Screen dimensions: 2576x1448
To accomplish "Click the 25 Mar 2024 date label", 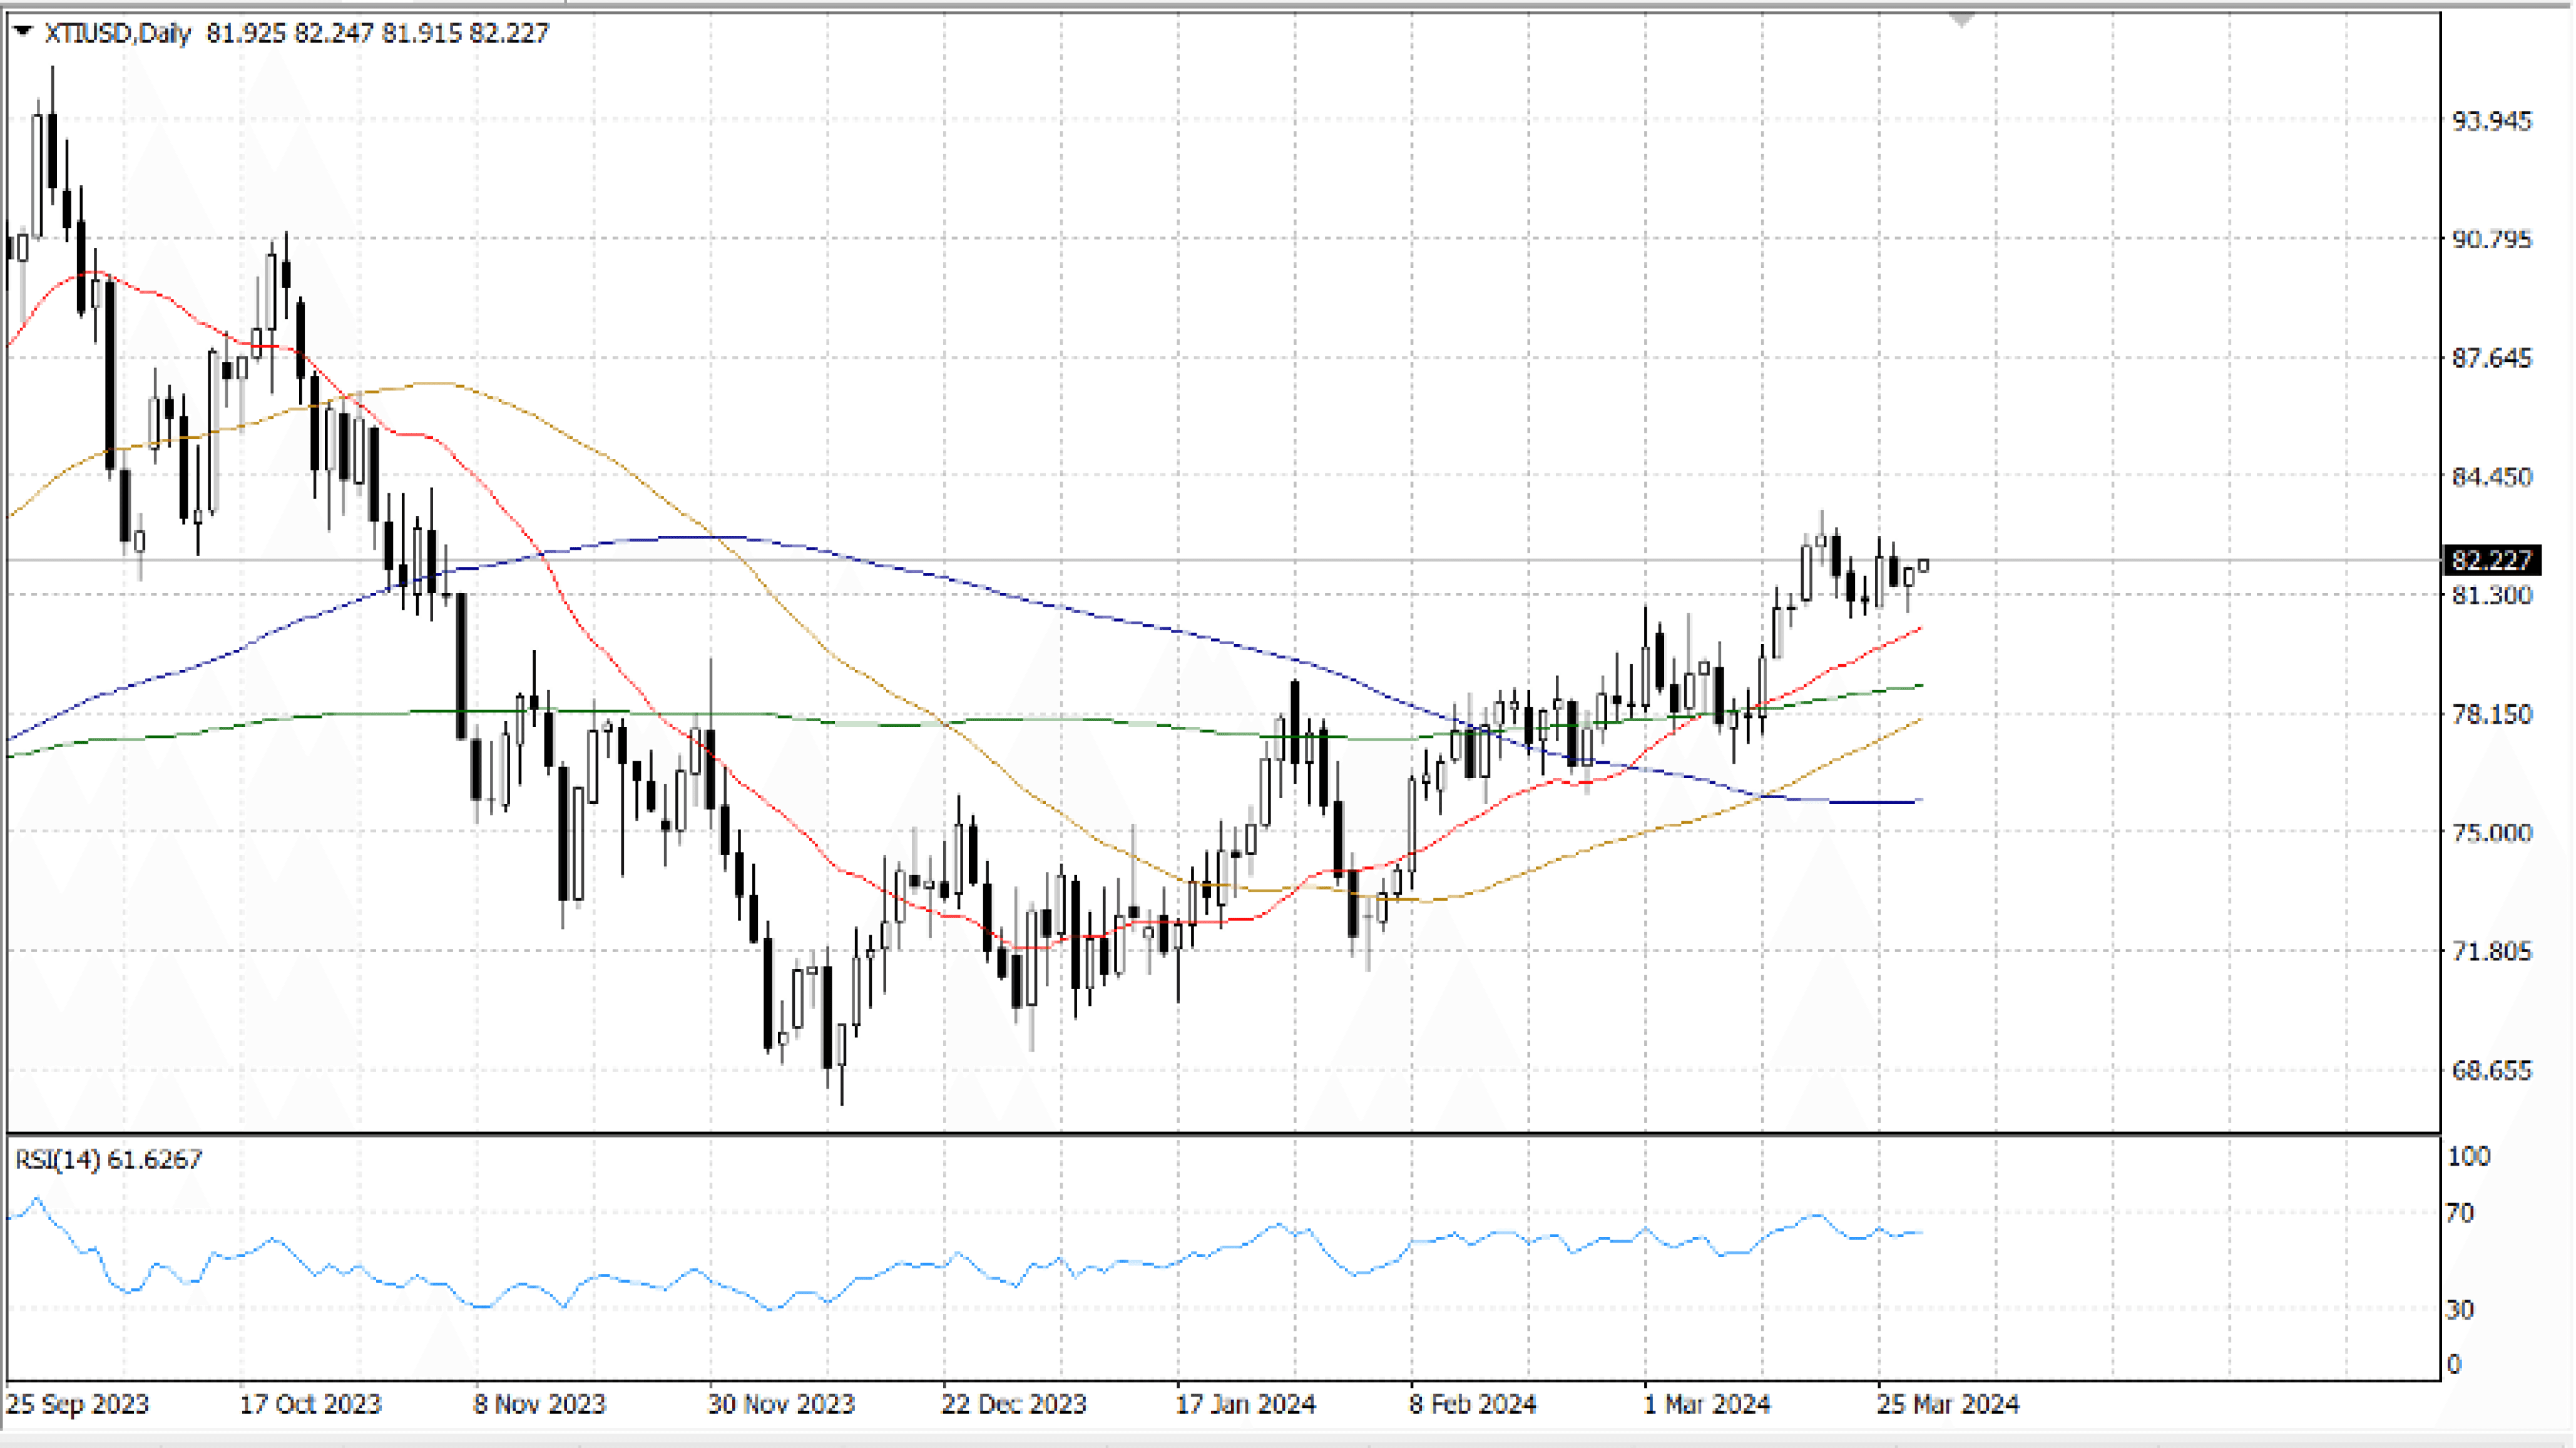I will [x=1947, y=1404].
